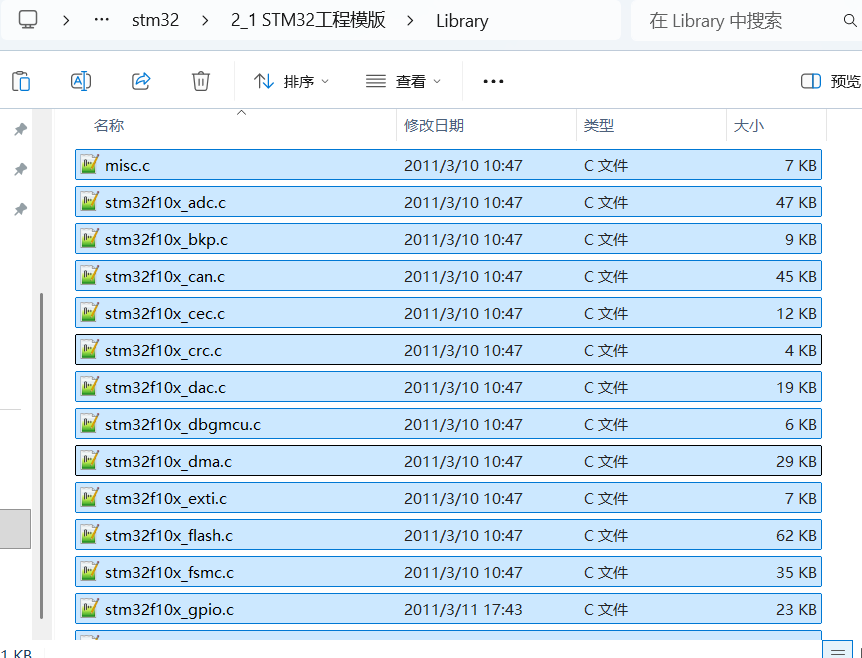Click the share toolbar icon

click(x=141, y=81)
